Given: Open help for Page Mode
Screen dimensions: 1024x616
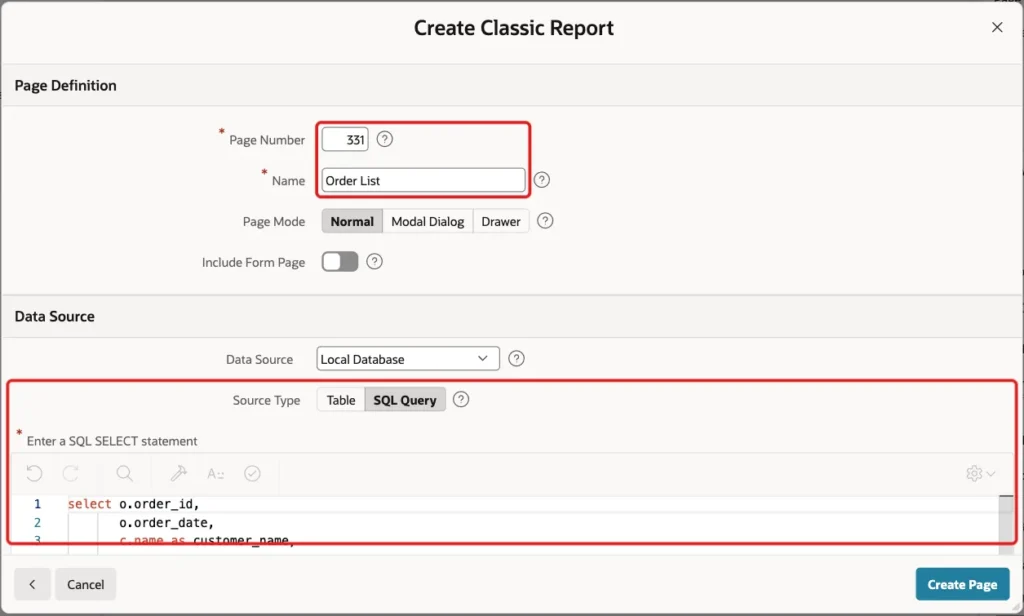Looking at the screenshot, I should pos(545,221).
